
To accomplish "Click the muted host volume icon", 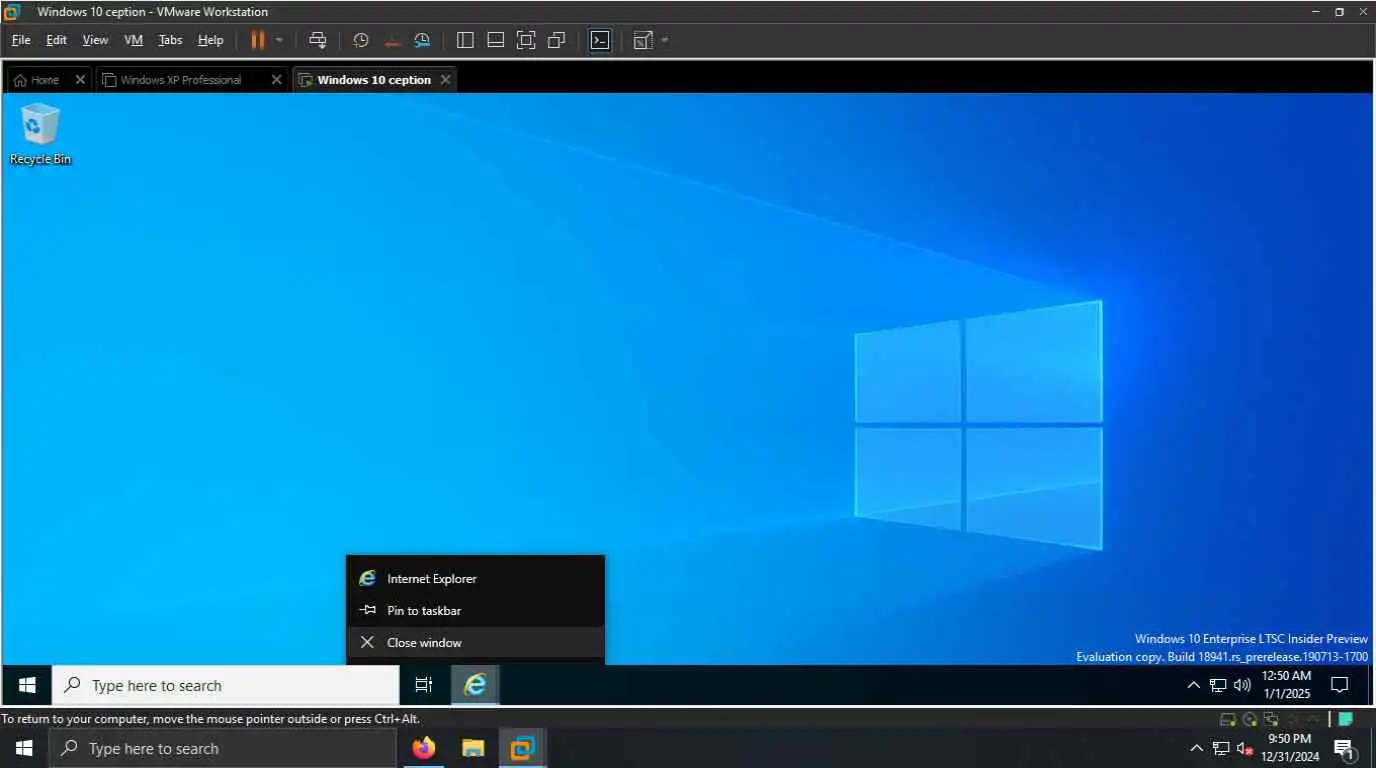I will 1245,748.
